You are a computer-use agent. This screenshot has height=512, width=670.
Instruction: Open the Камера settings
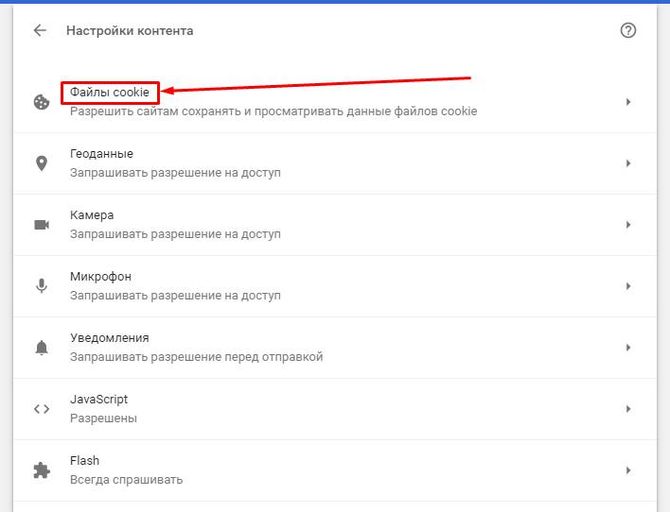[x=335, y=225]
